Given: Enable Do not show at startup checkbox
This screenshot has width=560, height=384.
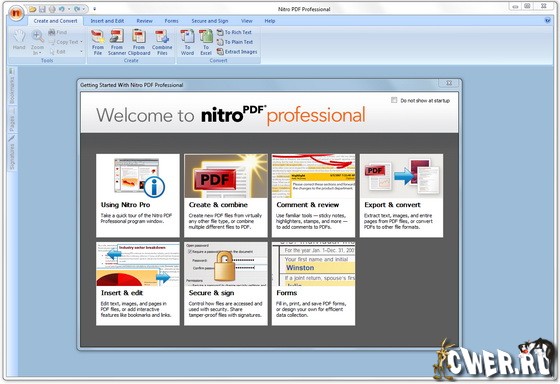Looking at the screenshot, I should 394,100.
